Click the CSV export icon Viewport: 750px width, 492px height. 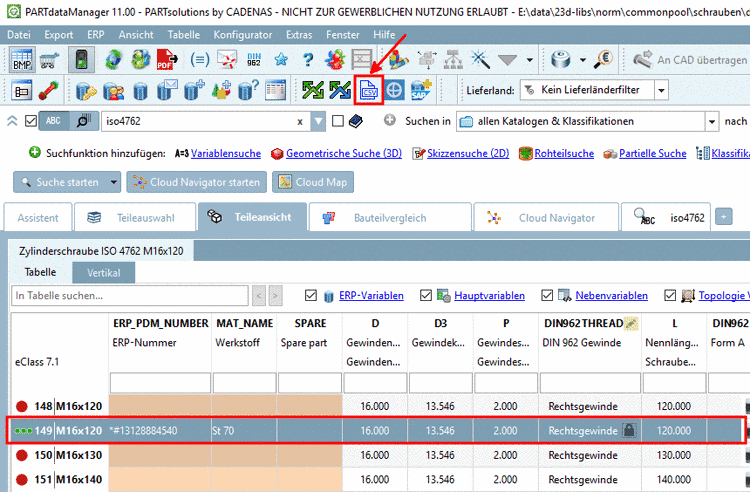(x=369, y=90)
